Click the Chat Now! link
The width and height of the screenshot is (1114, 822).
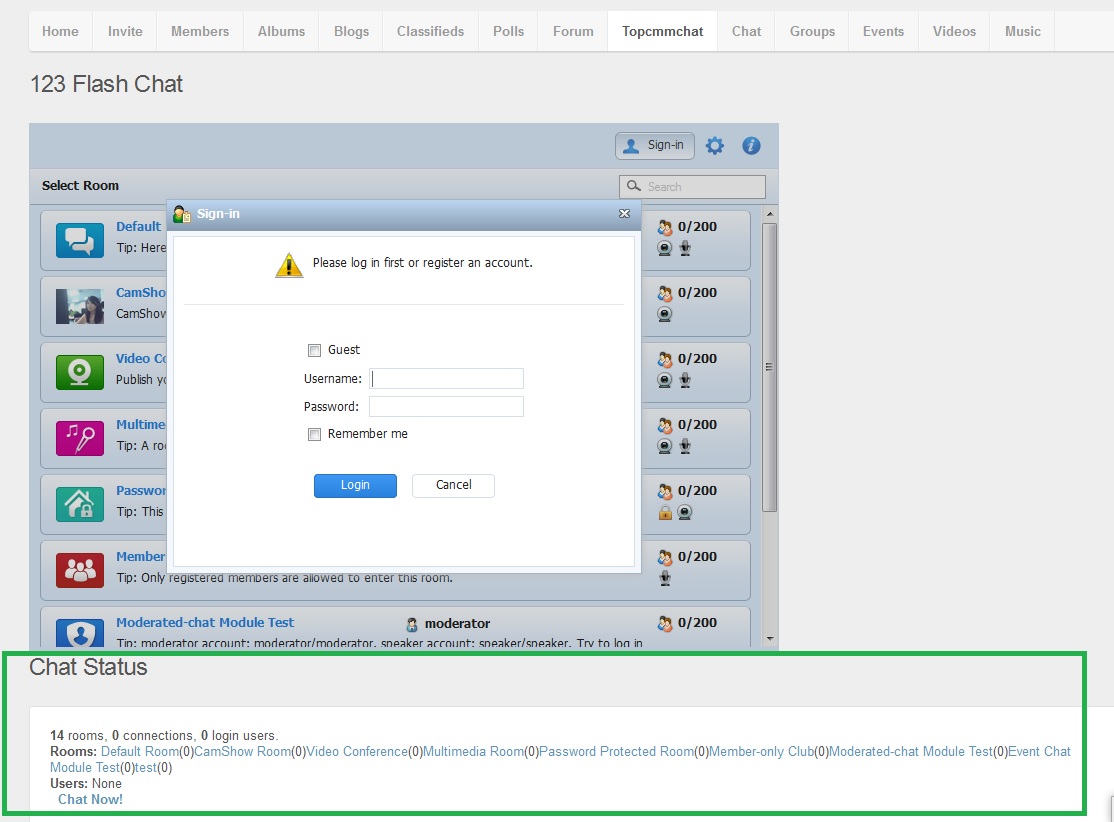(90, 799)
